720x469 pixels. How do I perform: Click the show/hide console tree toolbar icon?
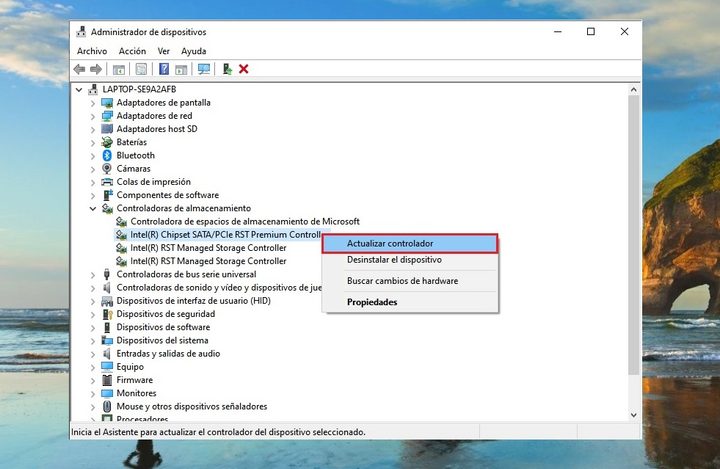(119, 69)
